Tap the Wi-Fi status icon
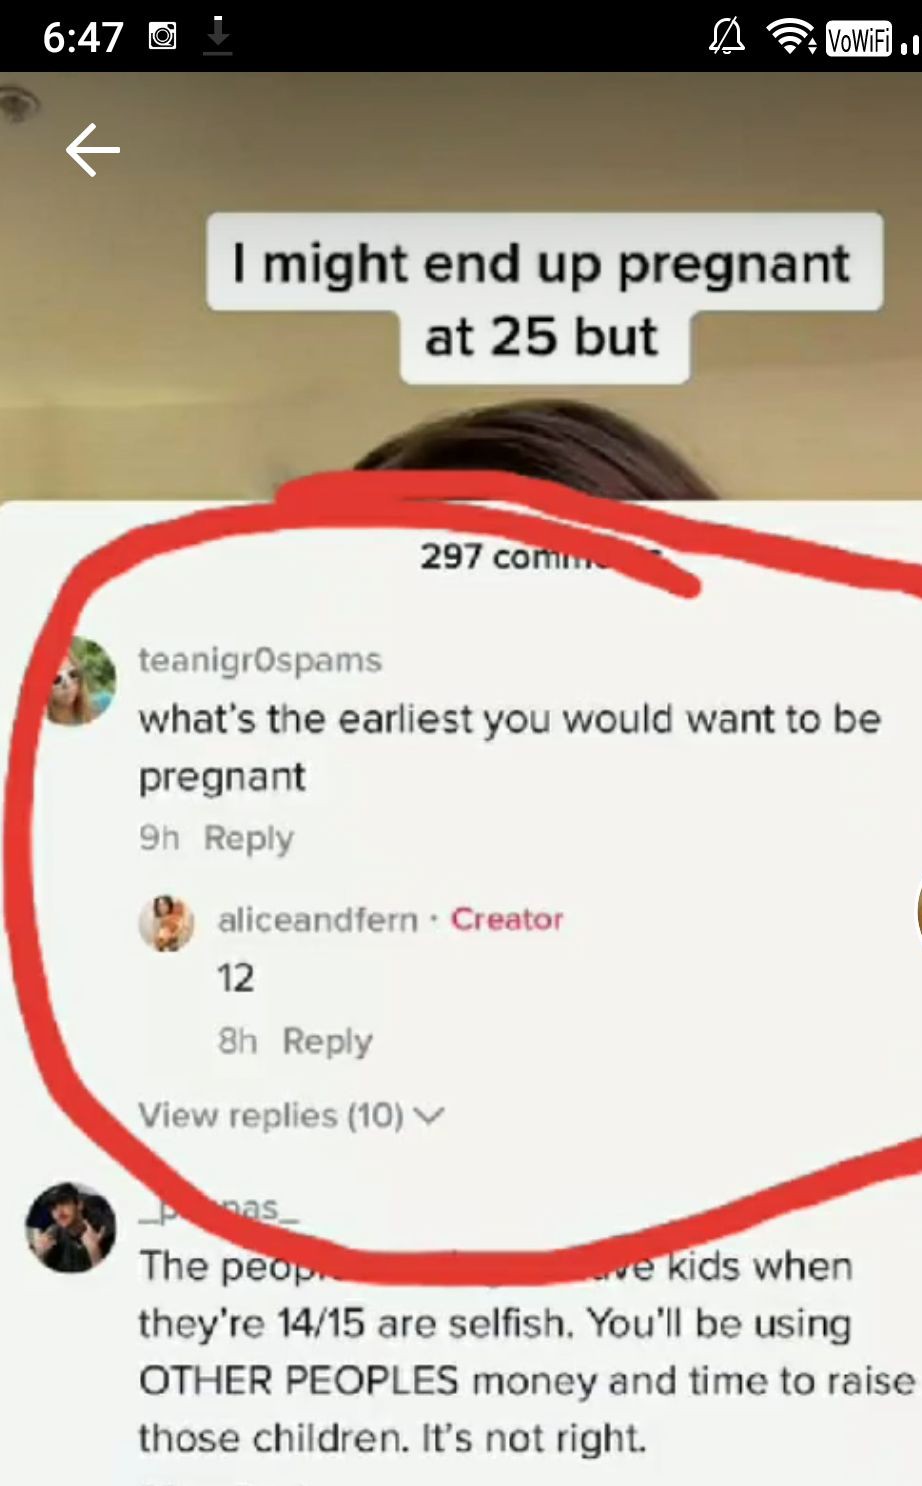Image resolution: width=922 pixels, height=1486 pixels. (x=791, y=38)
